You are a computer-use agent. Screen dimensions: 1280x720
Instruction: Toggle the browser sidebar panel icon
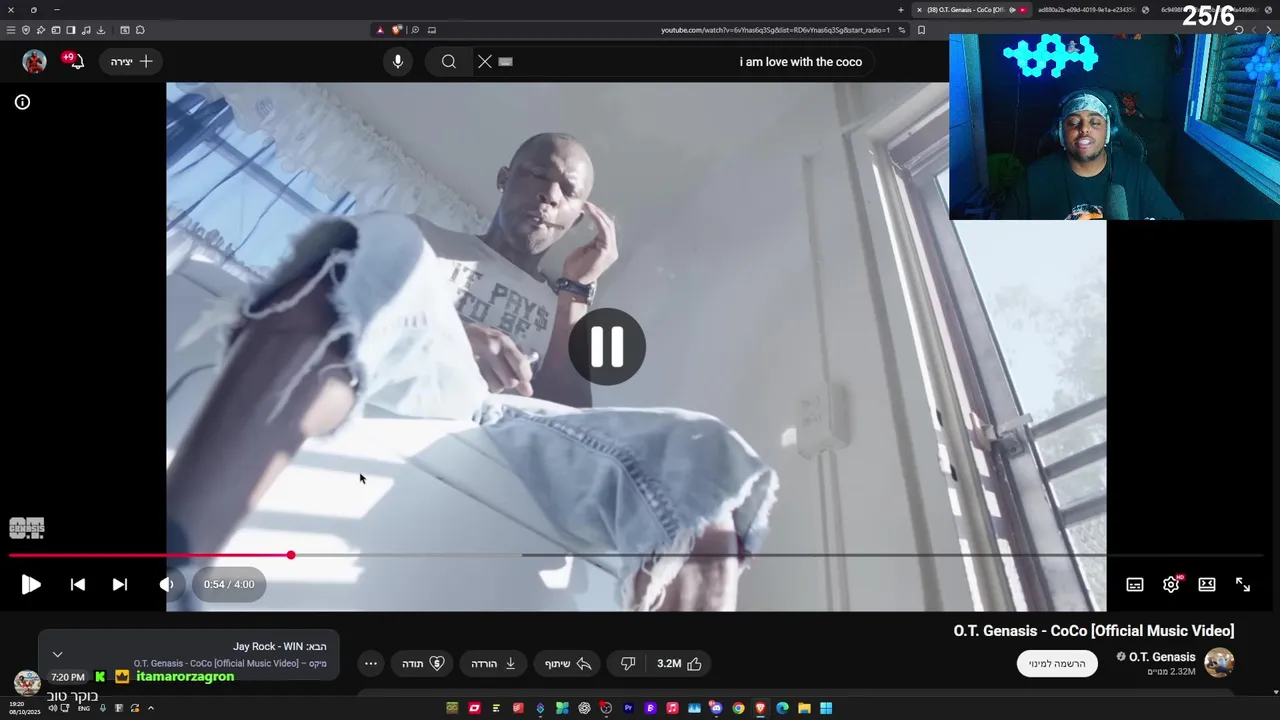click(70, 30)
